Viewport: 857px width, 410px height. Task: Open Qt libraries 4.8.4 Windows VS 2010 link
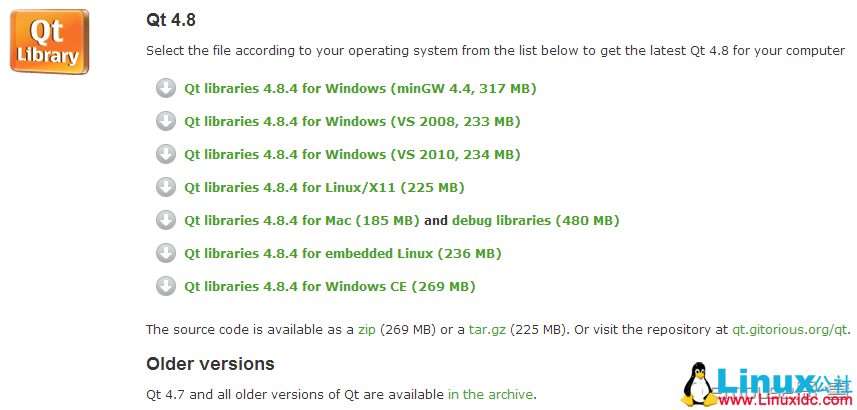click(352, 154)
